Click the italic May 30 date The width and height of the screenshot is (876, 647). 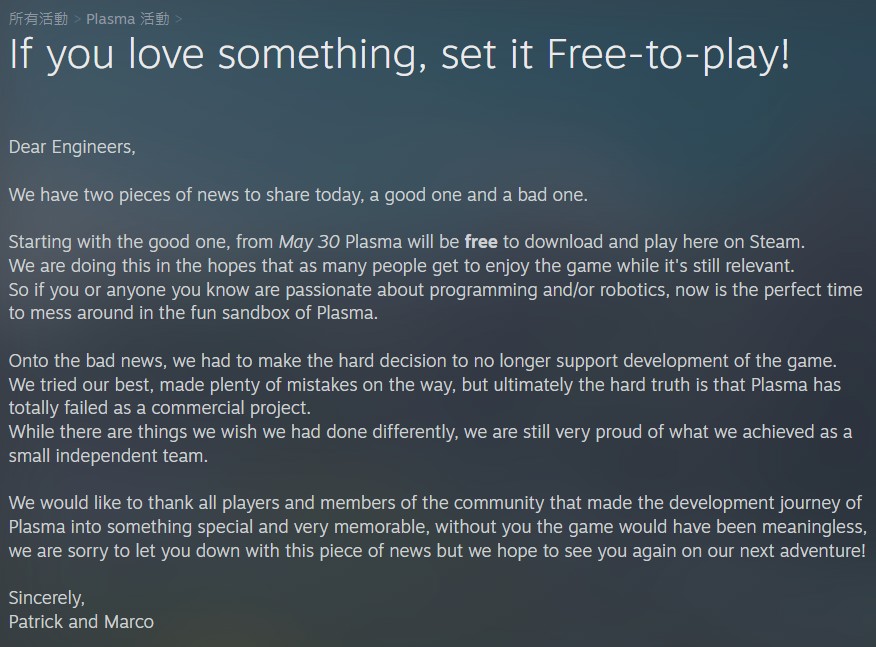click(x=309, y=242)
